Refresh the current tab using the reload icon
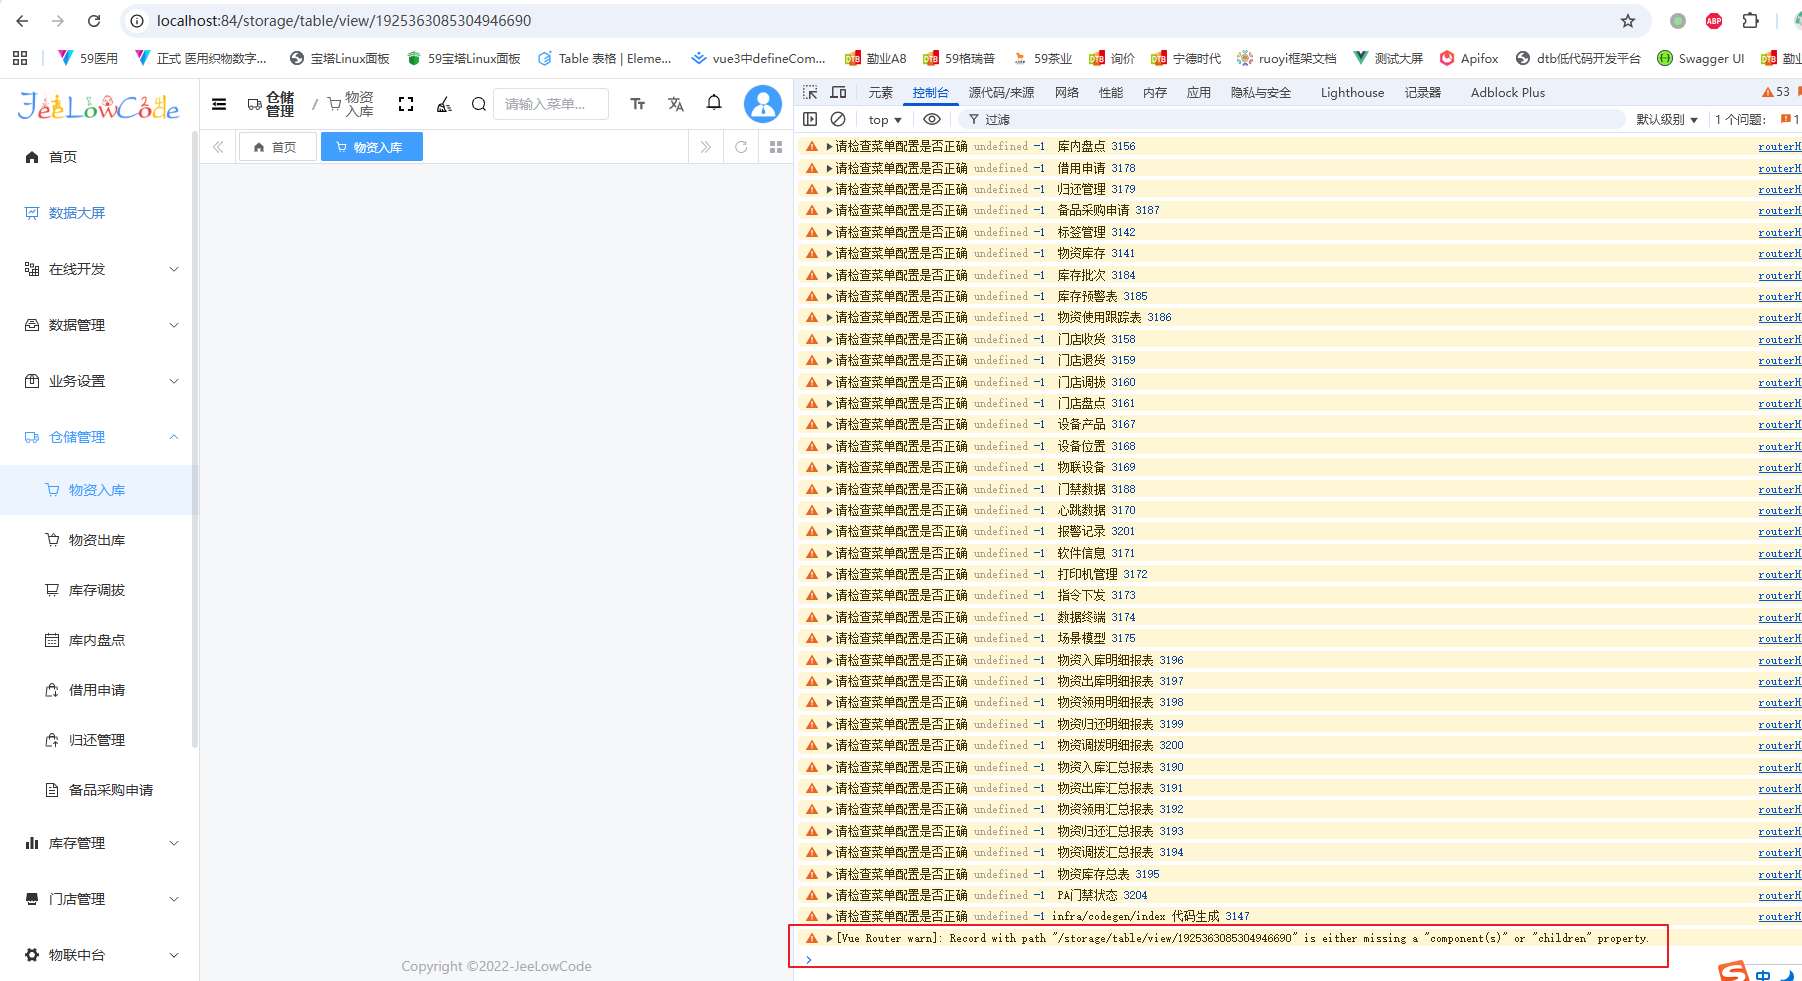The height and width of the screenshot is (981, 1802). [741, 147]
